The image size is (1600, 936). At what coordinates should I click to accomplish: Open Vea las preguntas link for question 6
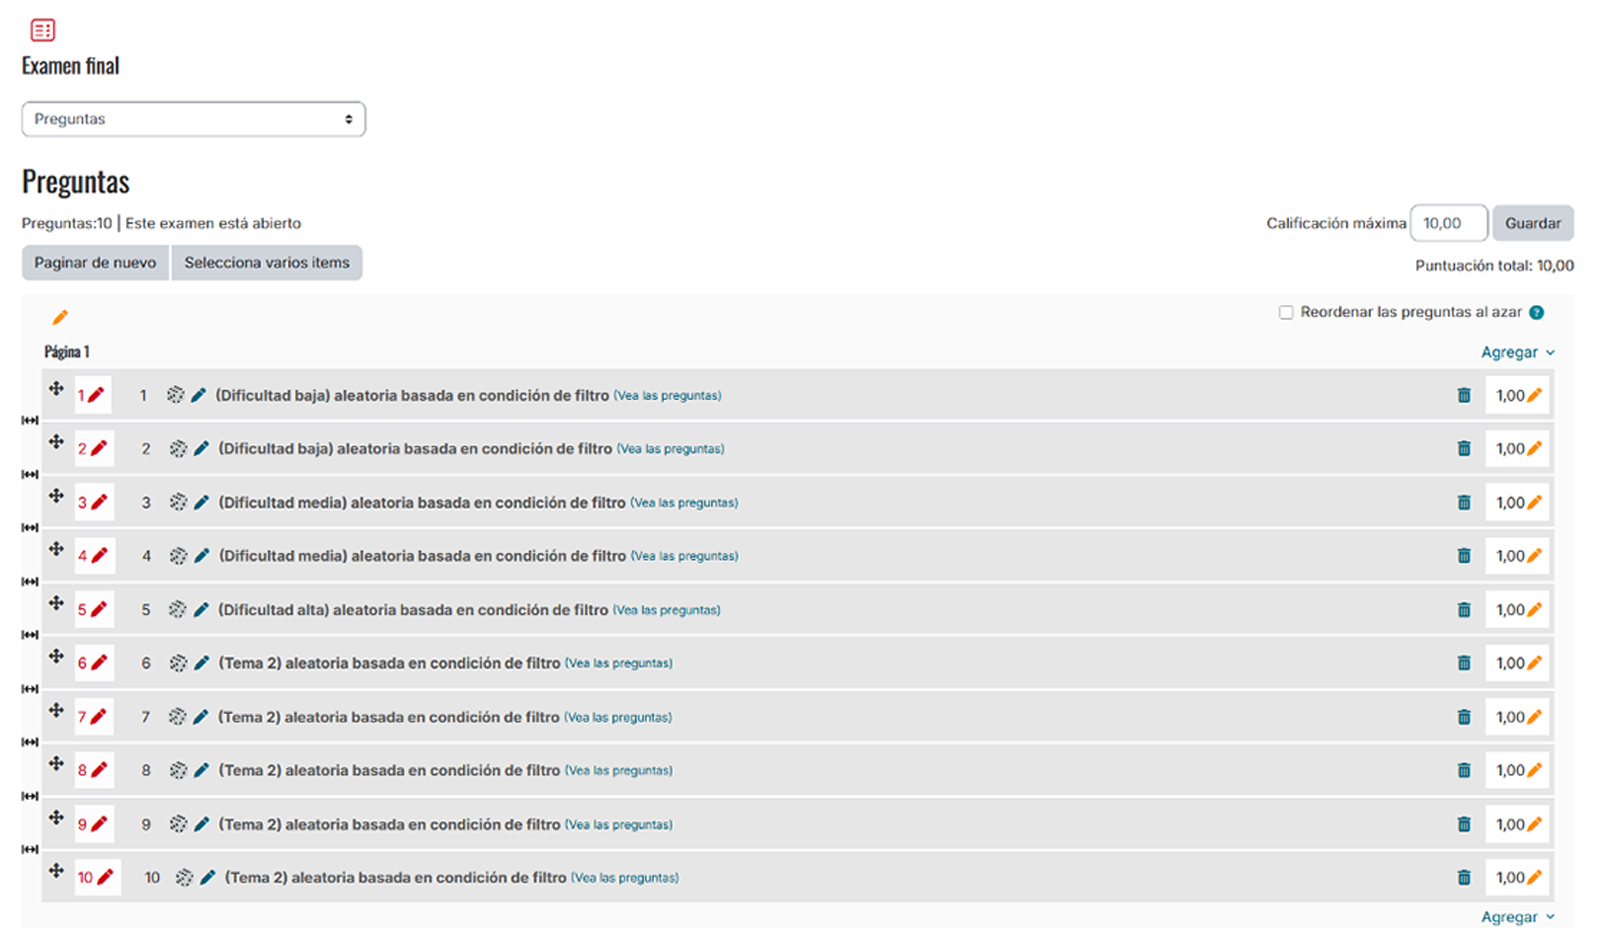(618, 664)
